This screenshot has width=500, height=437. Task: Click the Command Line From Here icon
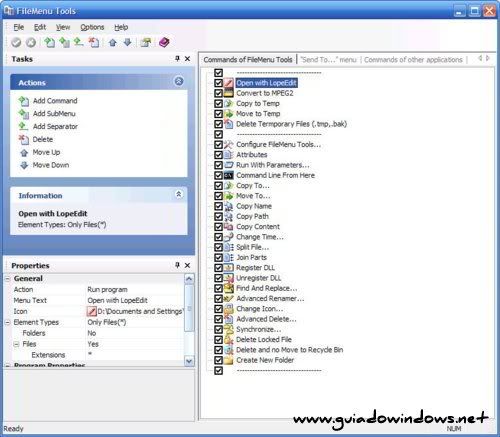[x=229, y=175]
